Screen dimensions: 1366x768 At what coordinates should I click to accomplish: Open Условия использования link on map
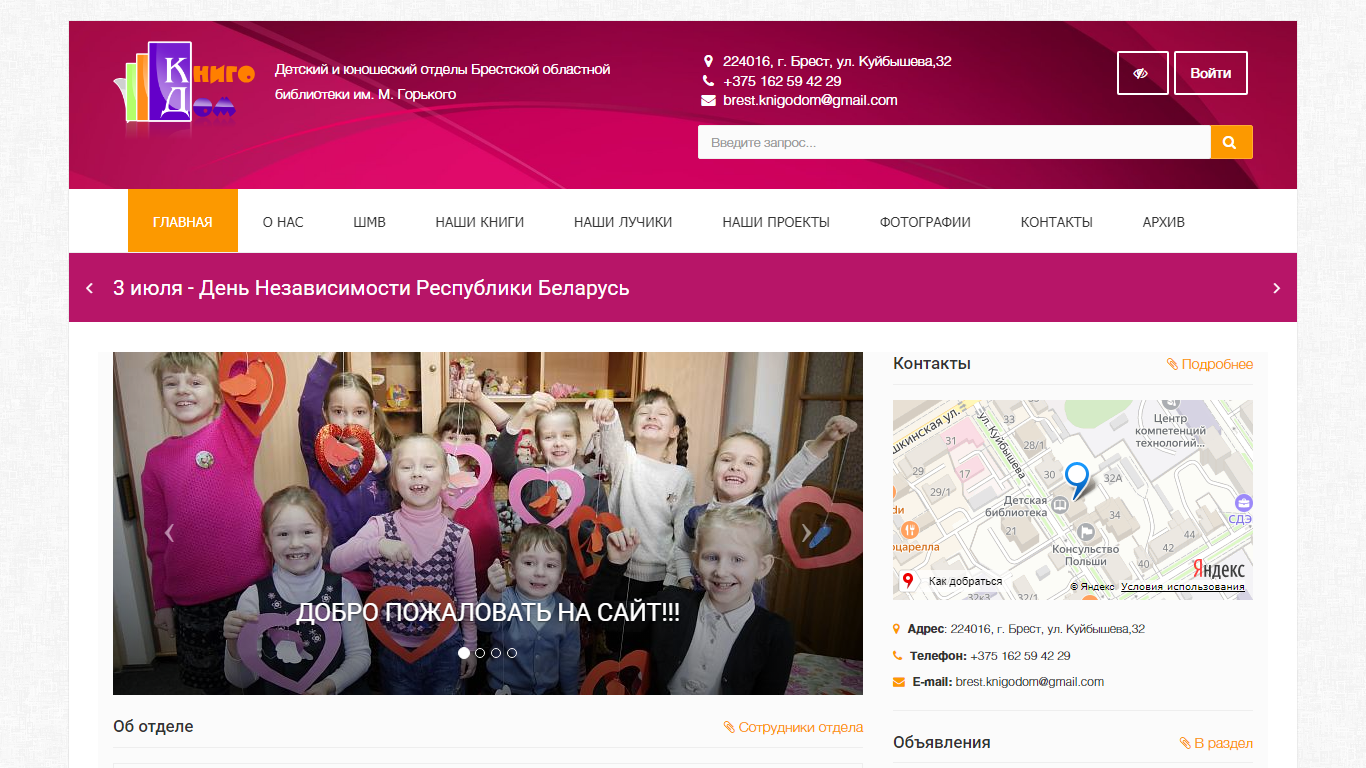click(1183, 587)
